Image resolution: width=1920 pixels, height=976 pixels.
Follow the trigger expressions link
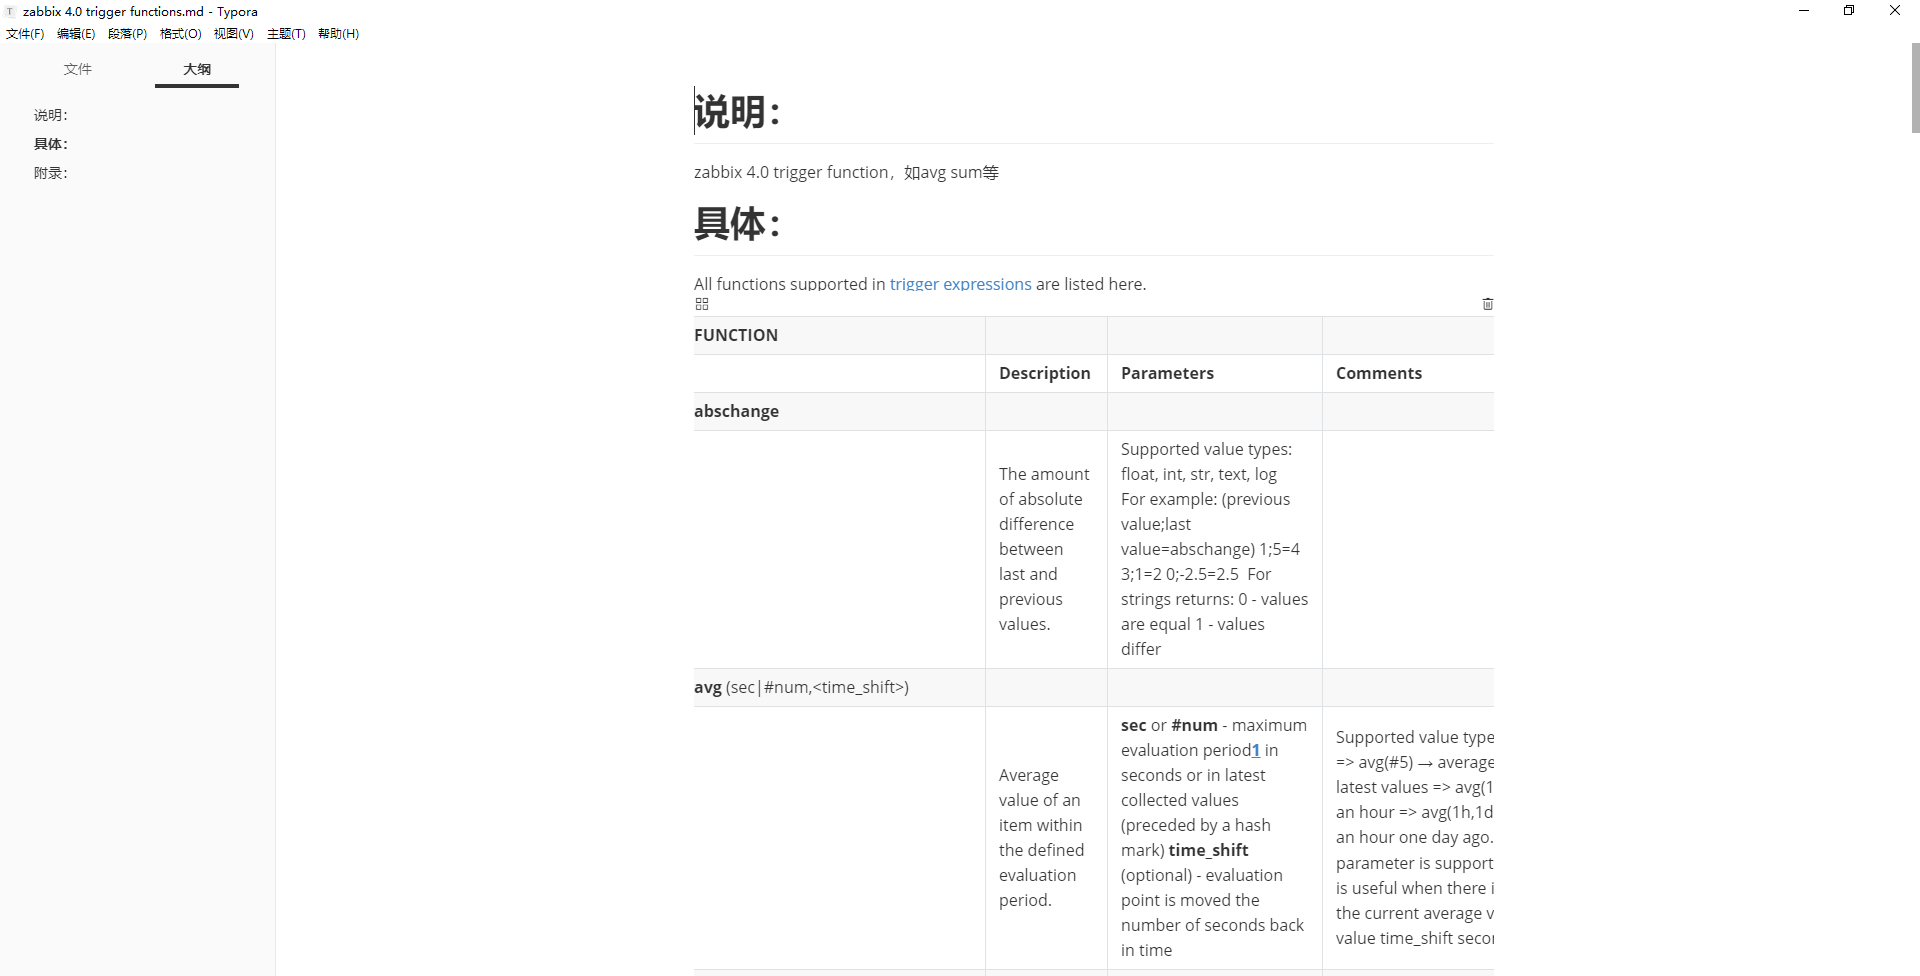tap(960, 284)
